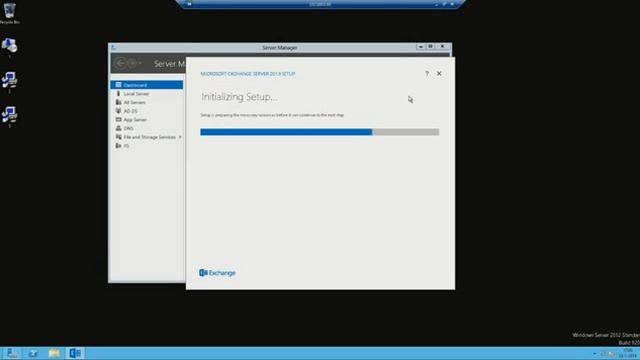Open the IIS role page
Screen dimensions: 640x360
147,146
